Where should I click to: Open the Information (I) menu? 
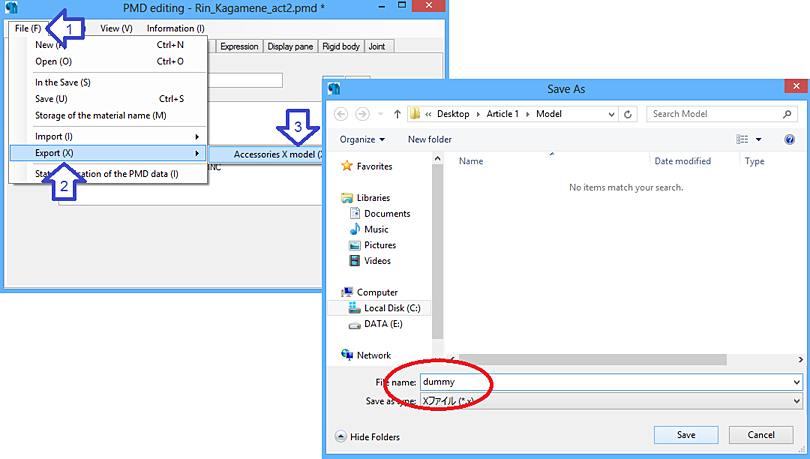point(176,28)
